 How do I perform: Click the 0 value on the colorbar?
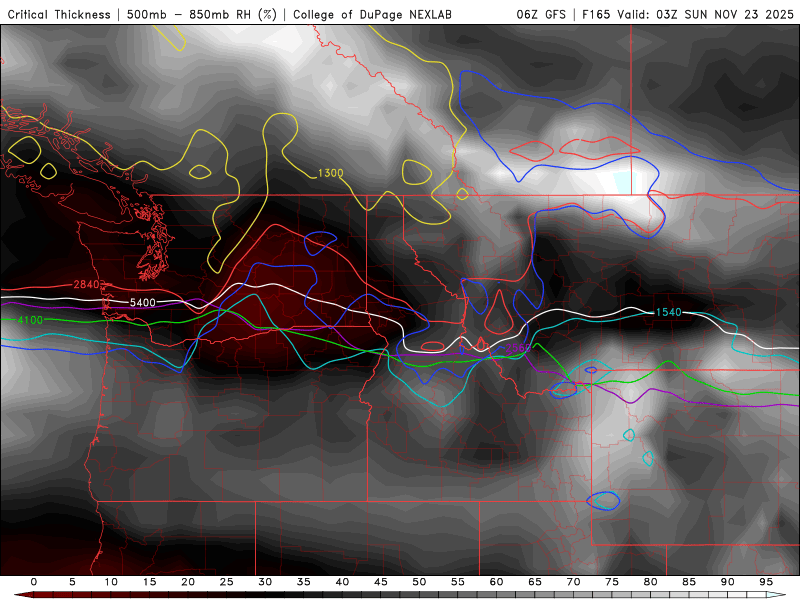pyautogui.click(x=34, y=582)
